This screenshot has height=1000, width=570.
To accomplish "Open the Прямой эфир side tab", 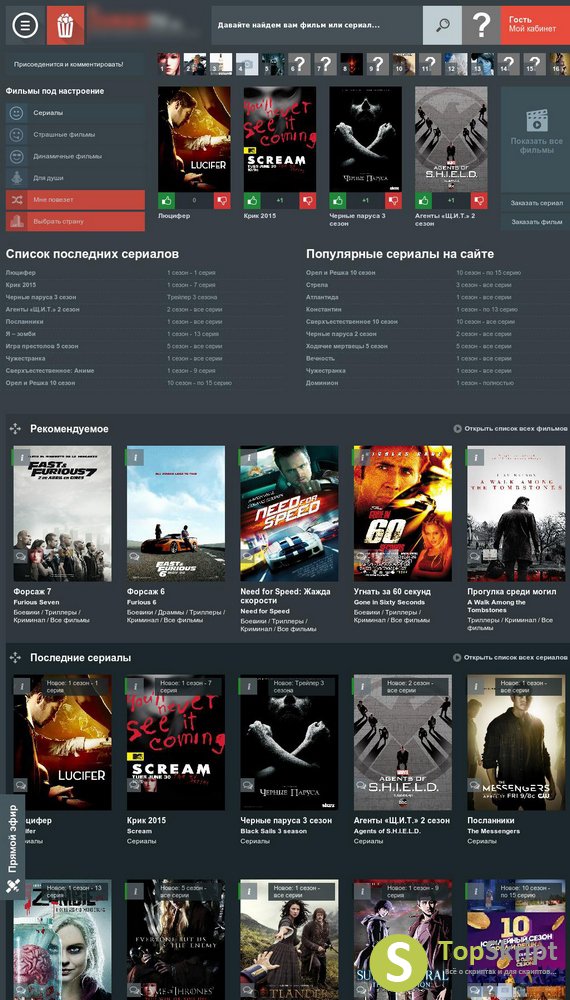I will pos(13,846).
